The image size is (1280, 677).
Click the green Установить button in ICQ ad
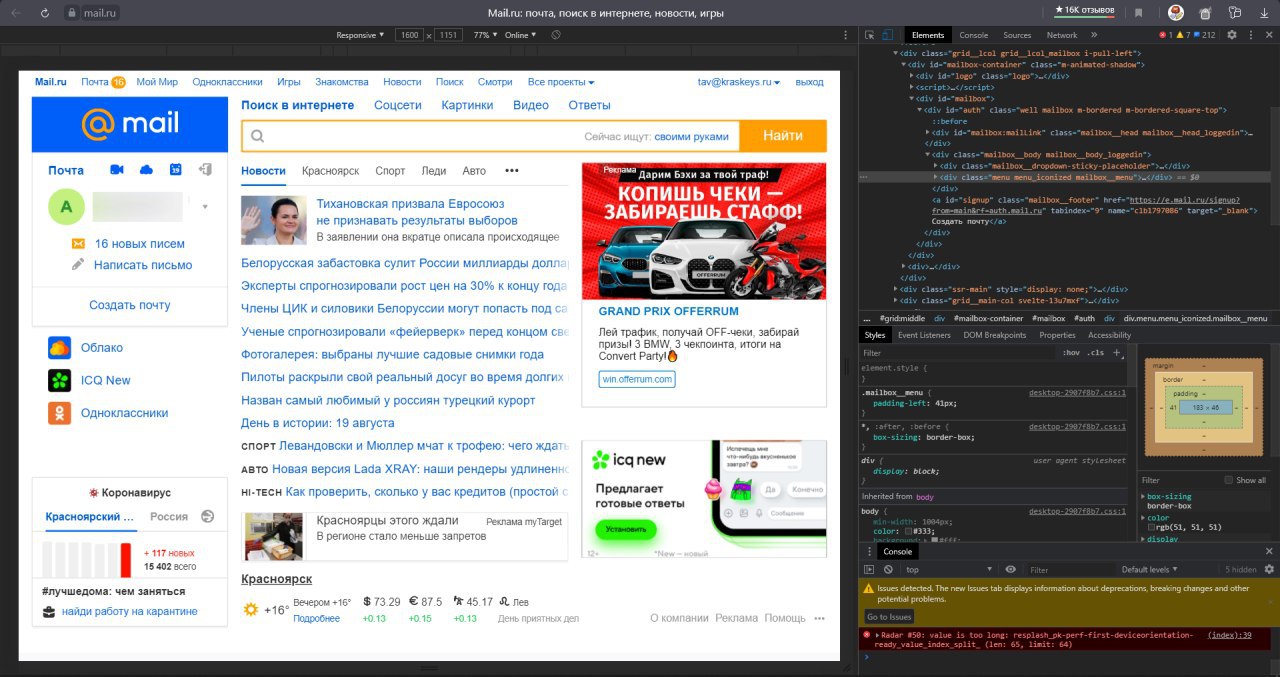(627, 528)
